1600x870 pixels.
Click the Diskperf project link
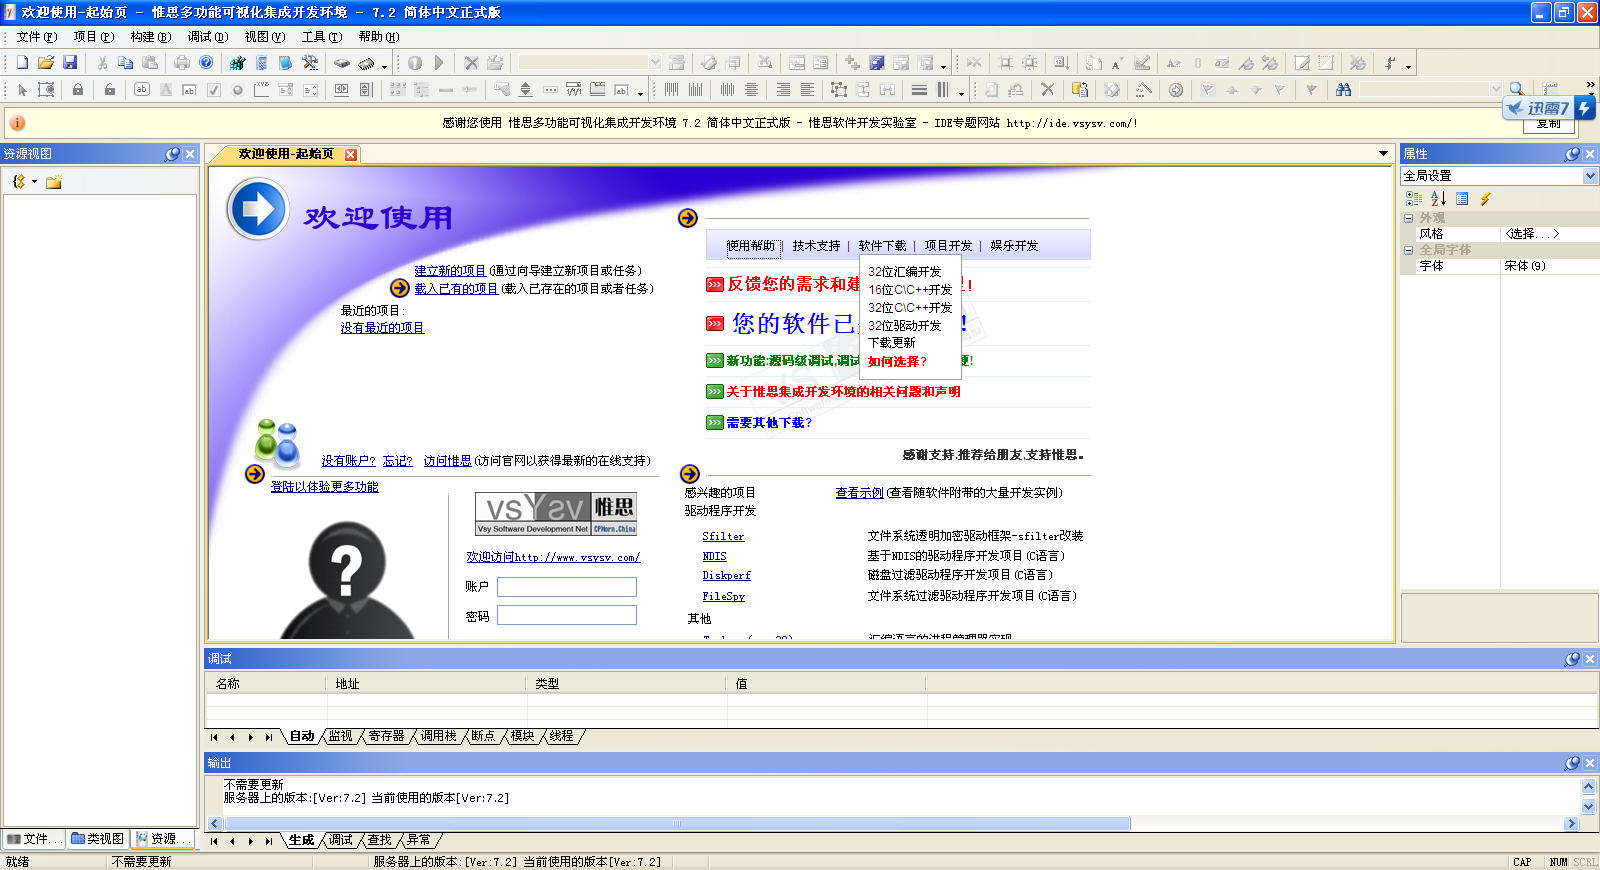(x=726, y=576)
